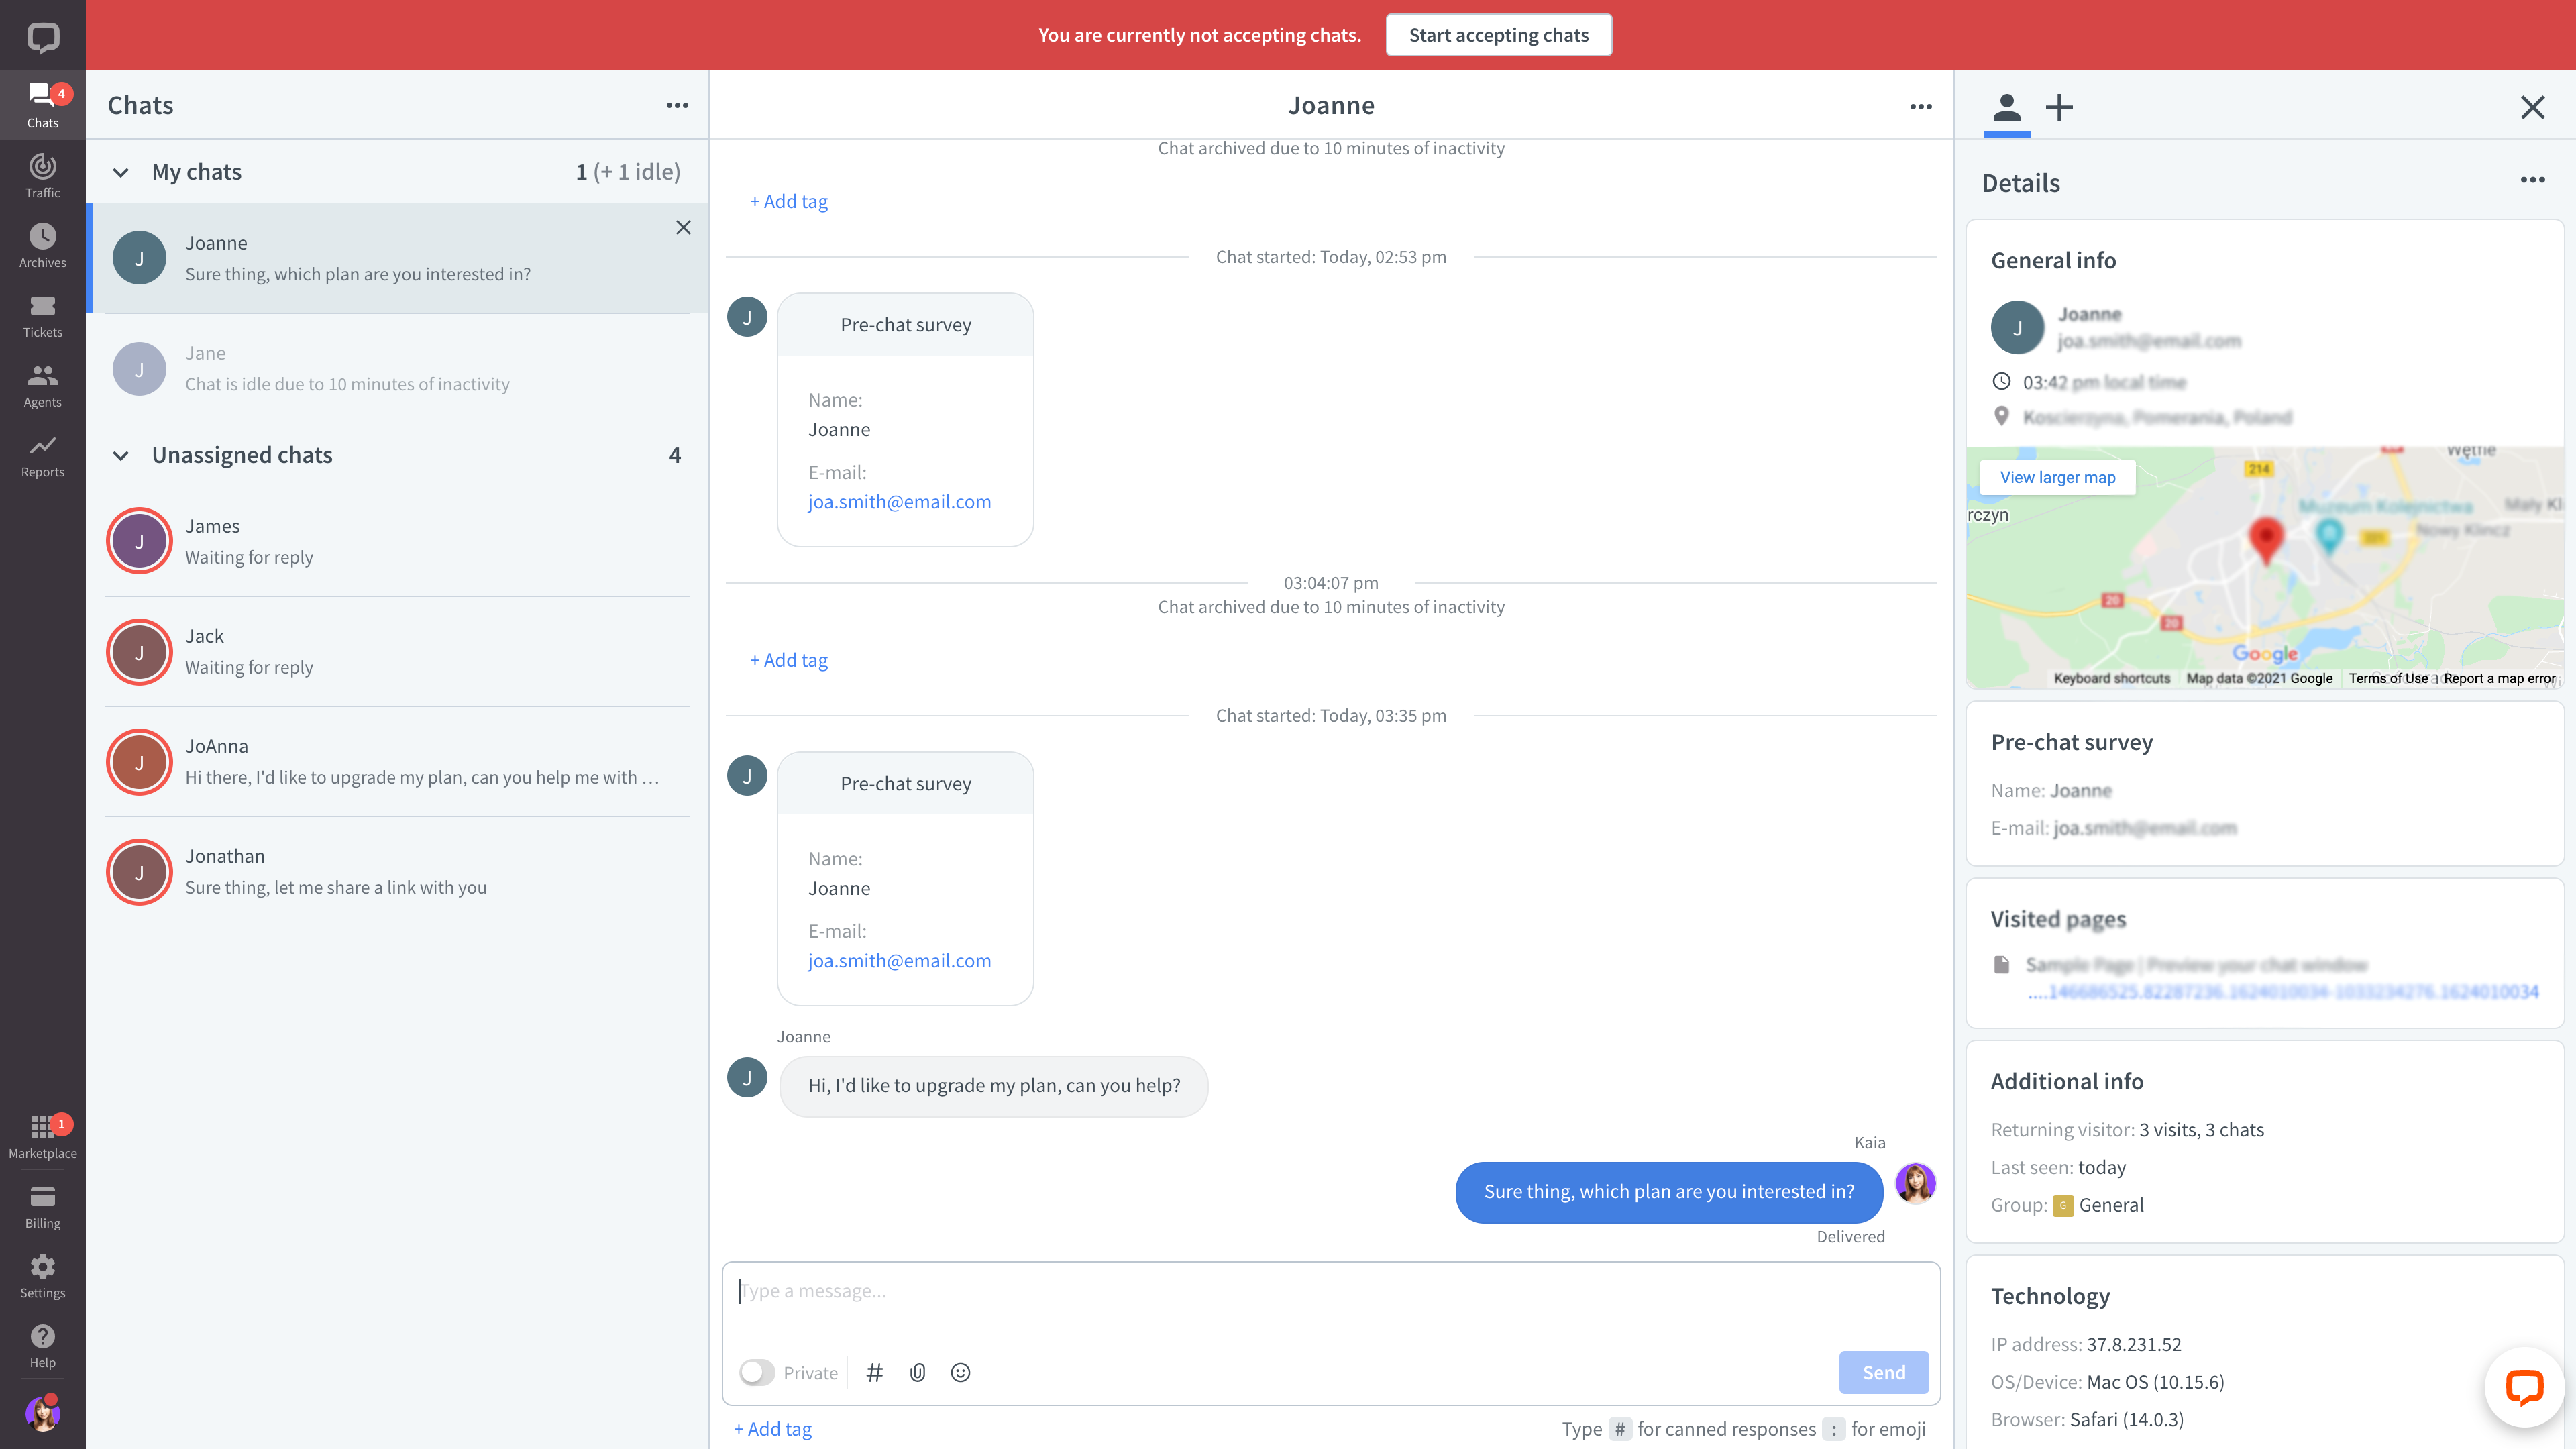Open the Traffic section in sidebar
The height and width of the screenshot is (1449, 2576).
click(42, 175)
